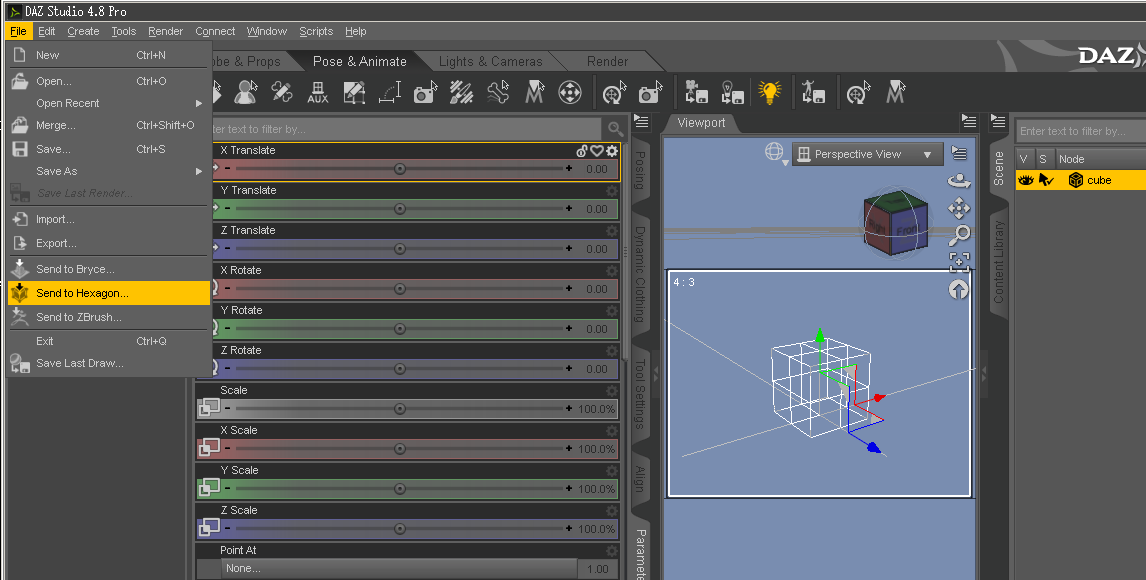Click the Scale gear icon
The height and width of the screenshot is (580, 1146).
coord(612,391)
